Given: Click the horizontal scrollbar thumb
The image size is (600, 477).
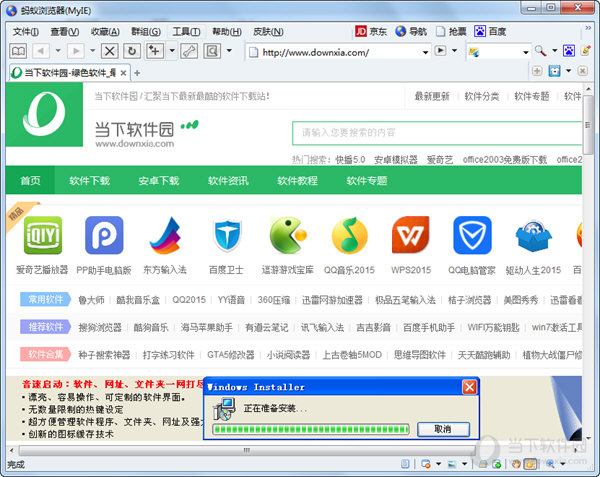Looking at the screenshot, I should click(x=247, y=451).
